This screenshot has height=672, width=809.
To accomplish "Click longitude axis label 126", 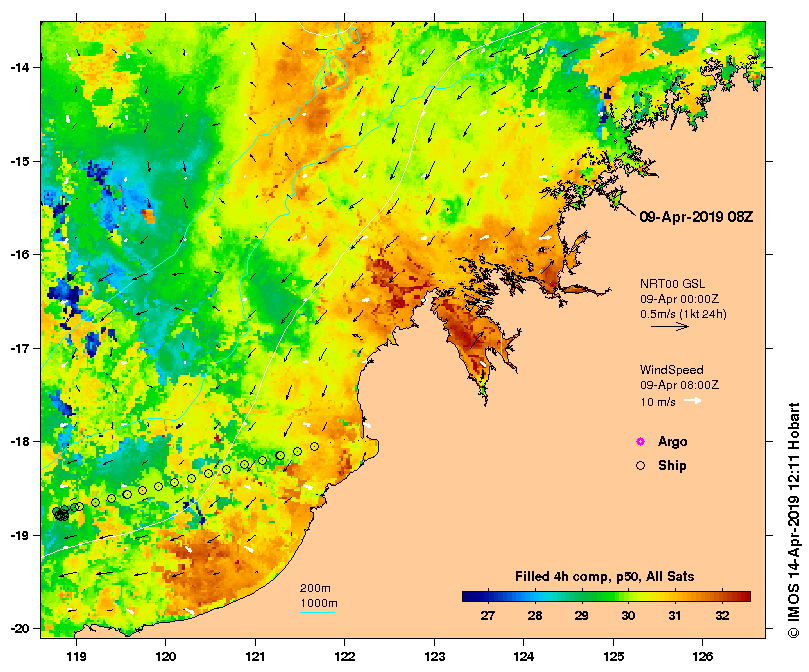I will tap(703, 657).
